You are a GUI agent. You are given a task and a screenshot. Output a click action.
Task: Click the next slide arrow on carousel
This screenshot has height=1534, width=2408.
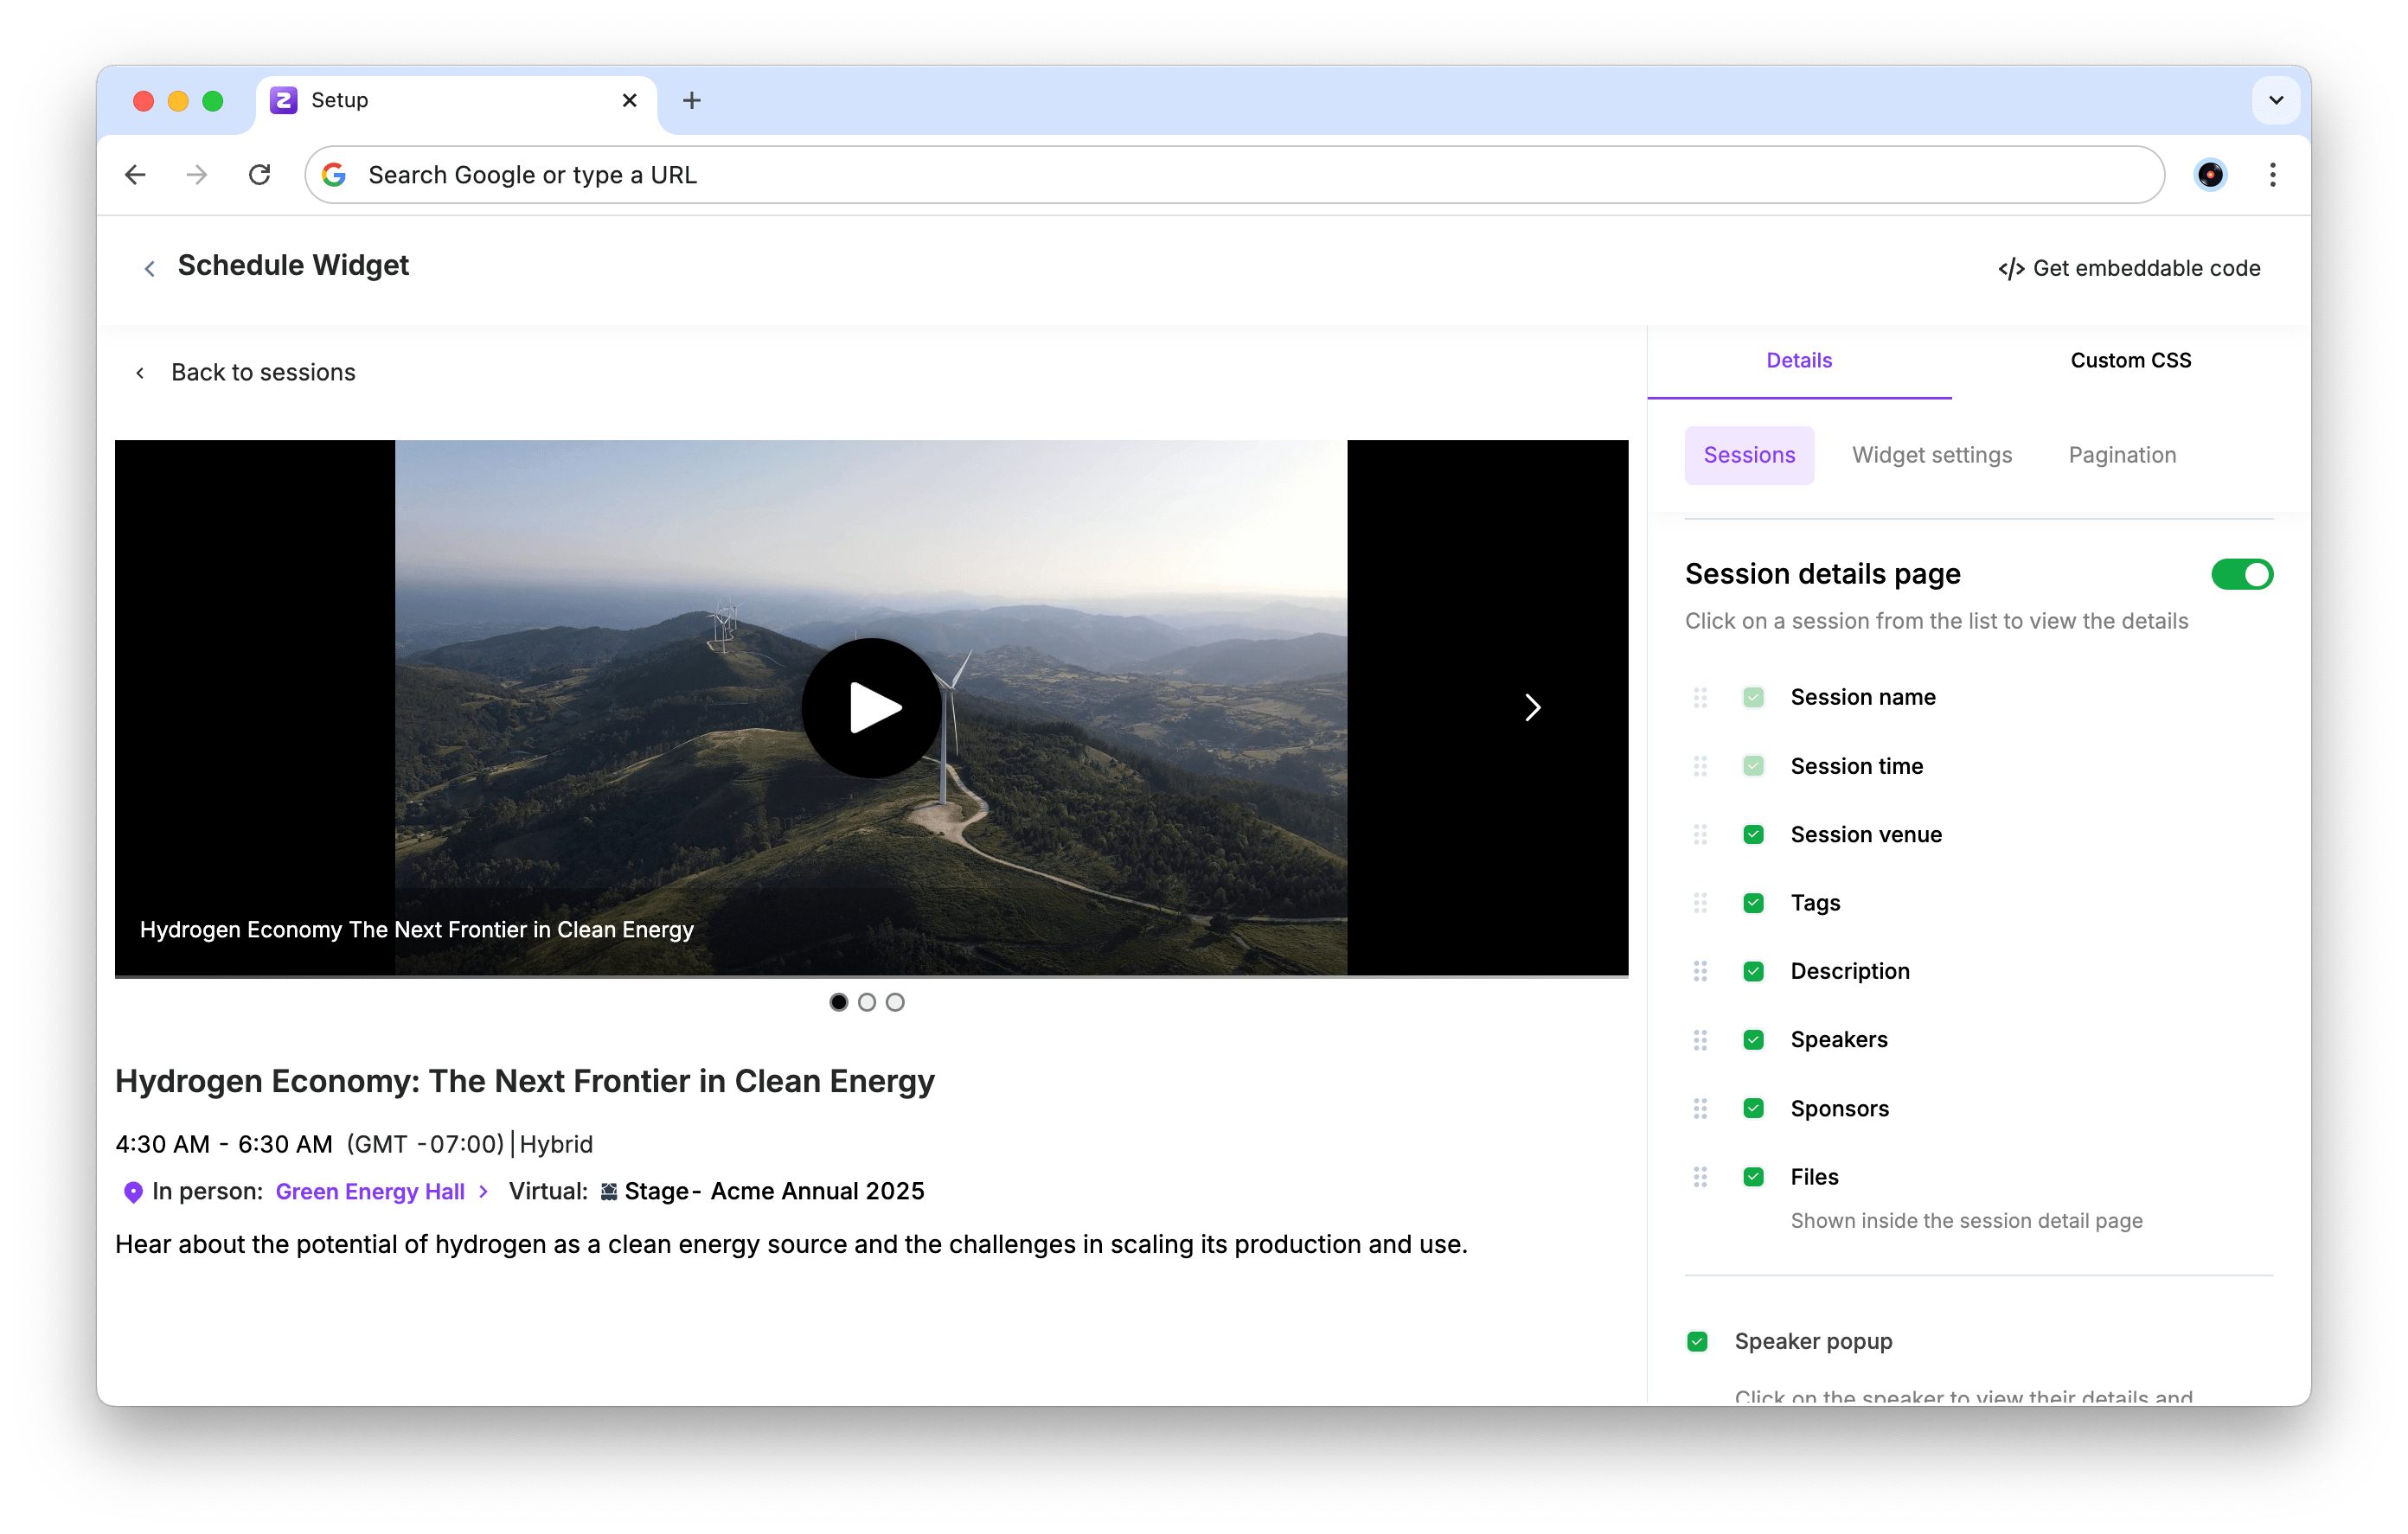coord(1532,708)
